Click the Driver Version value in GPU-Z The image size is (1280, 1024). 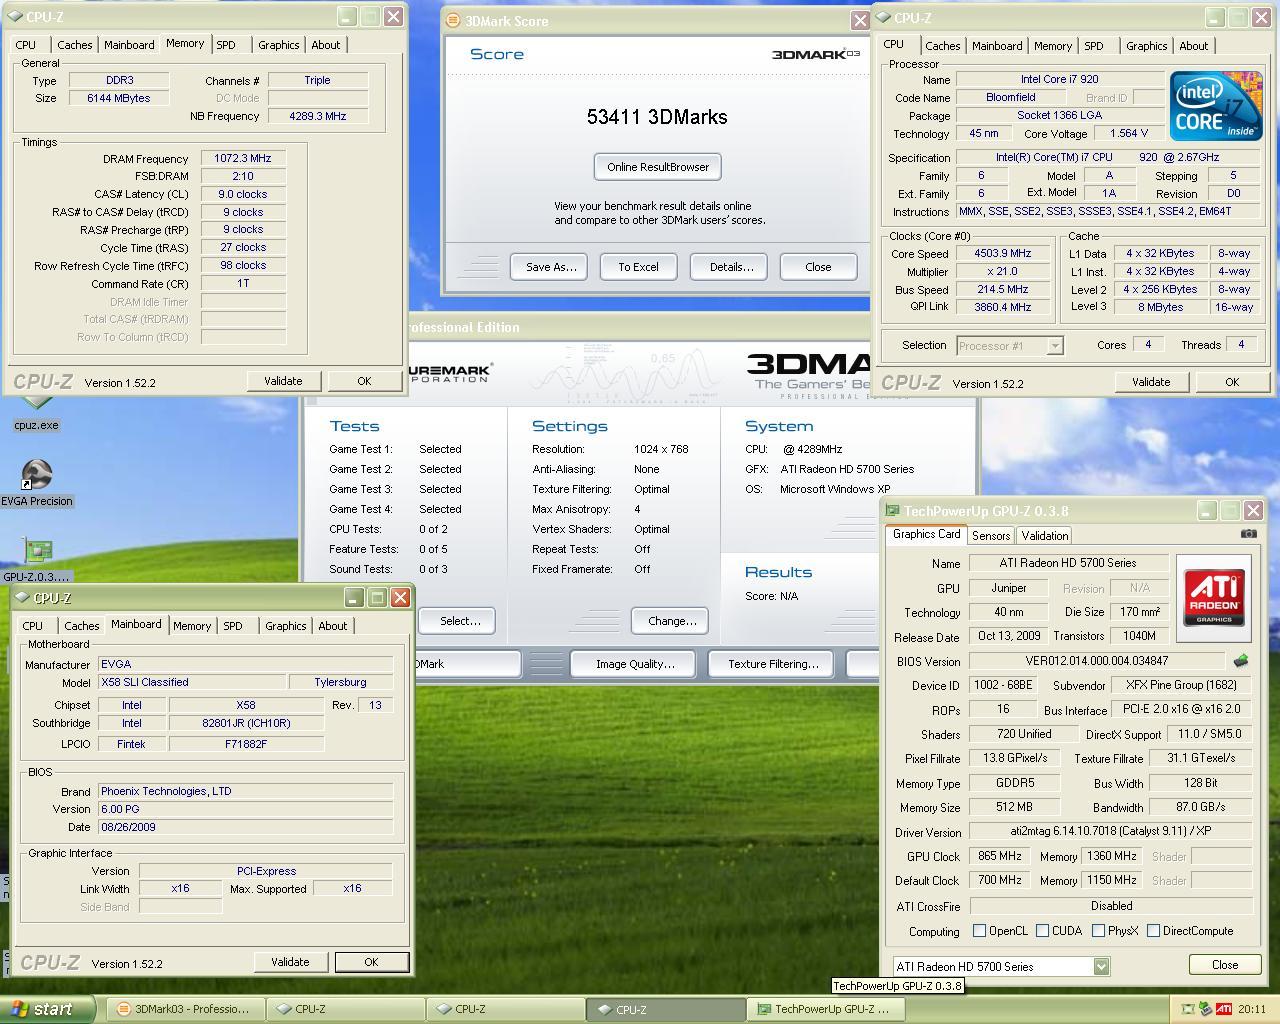(1111, 832)
